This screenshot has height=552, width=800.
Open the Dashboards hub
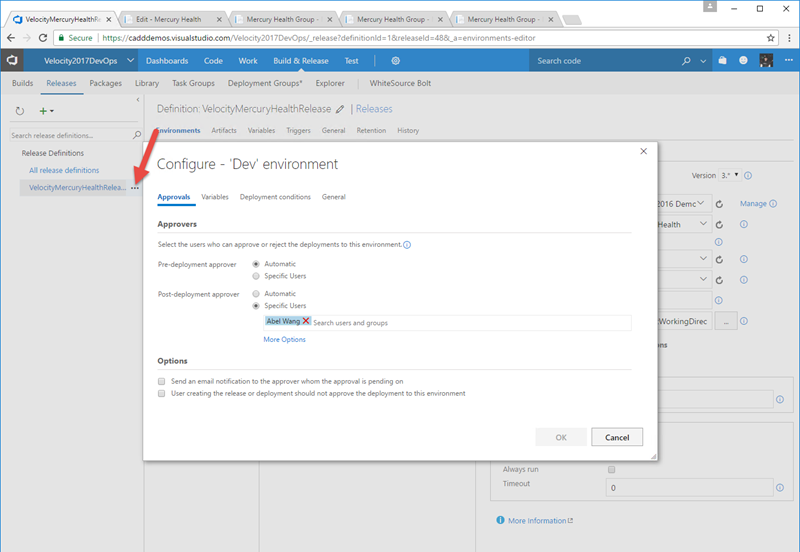pos(167,61)
